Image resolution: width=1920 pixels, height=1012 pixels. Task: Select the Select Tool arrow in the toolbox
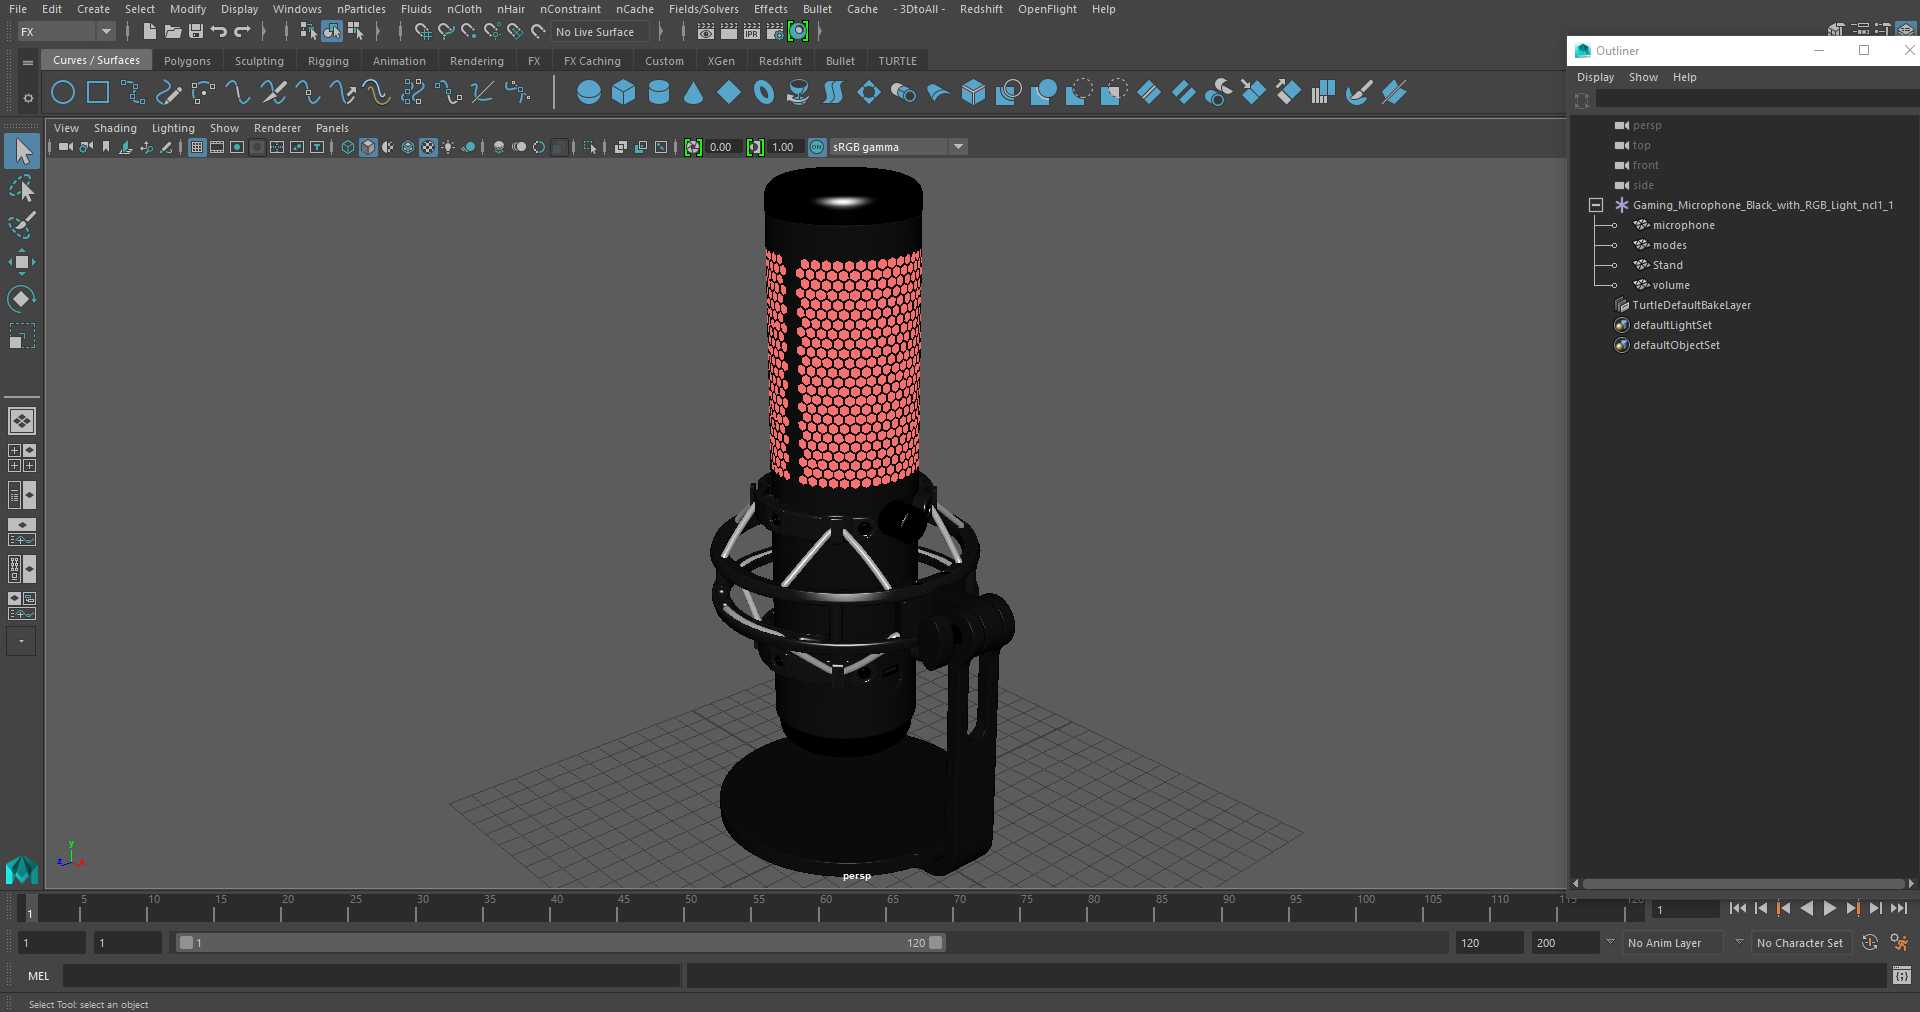(x=22, y=151)
